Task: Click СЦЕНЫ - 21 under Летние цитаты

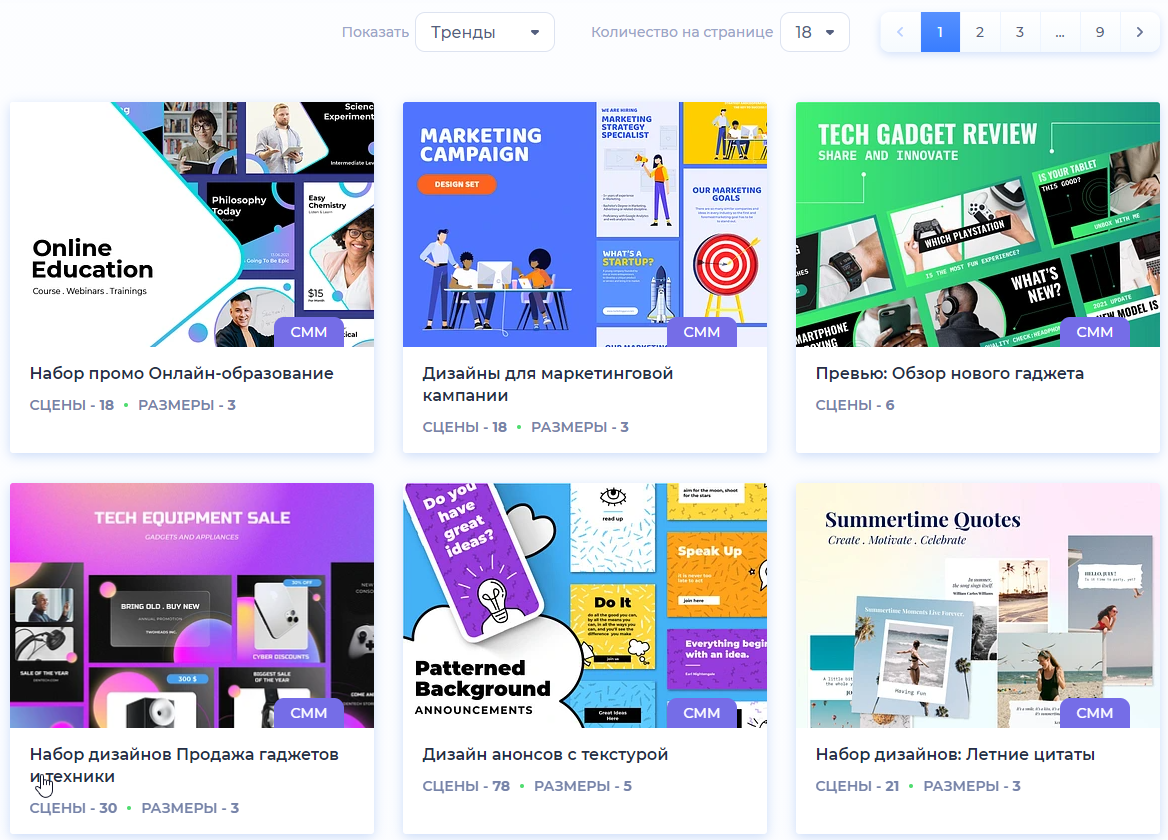Action: tap(857, 786)
